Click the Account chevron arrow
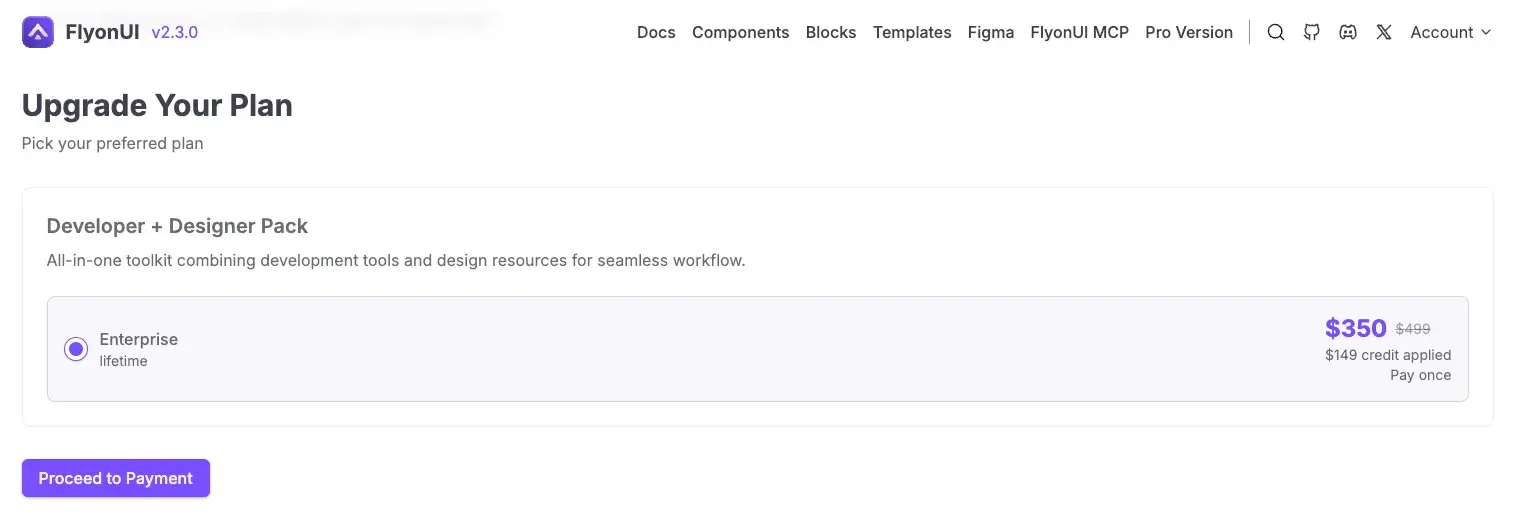Screen dimensions: 1514x527 [1486, 32]
